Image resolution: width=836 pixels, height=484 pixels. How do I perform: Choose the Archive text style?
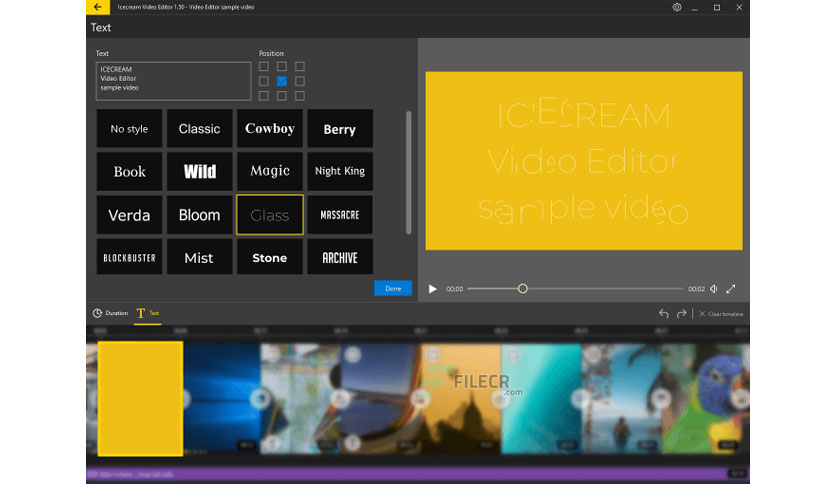340,257
